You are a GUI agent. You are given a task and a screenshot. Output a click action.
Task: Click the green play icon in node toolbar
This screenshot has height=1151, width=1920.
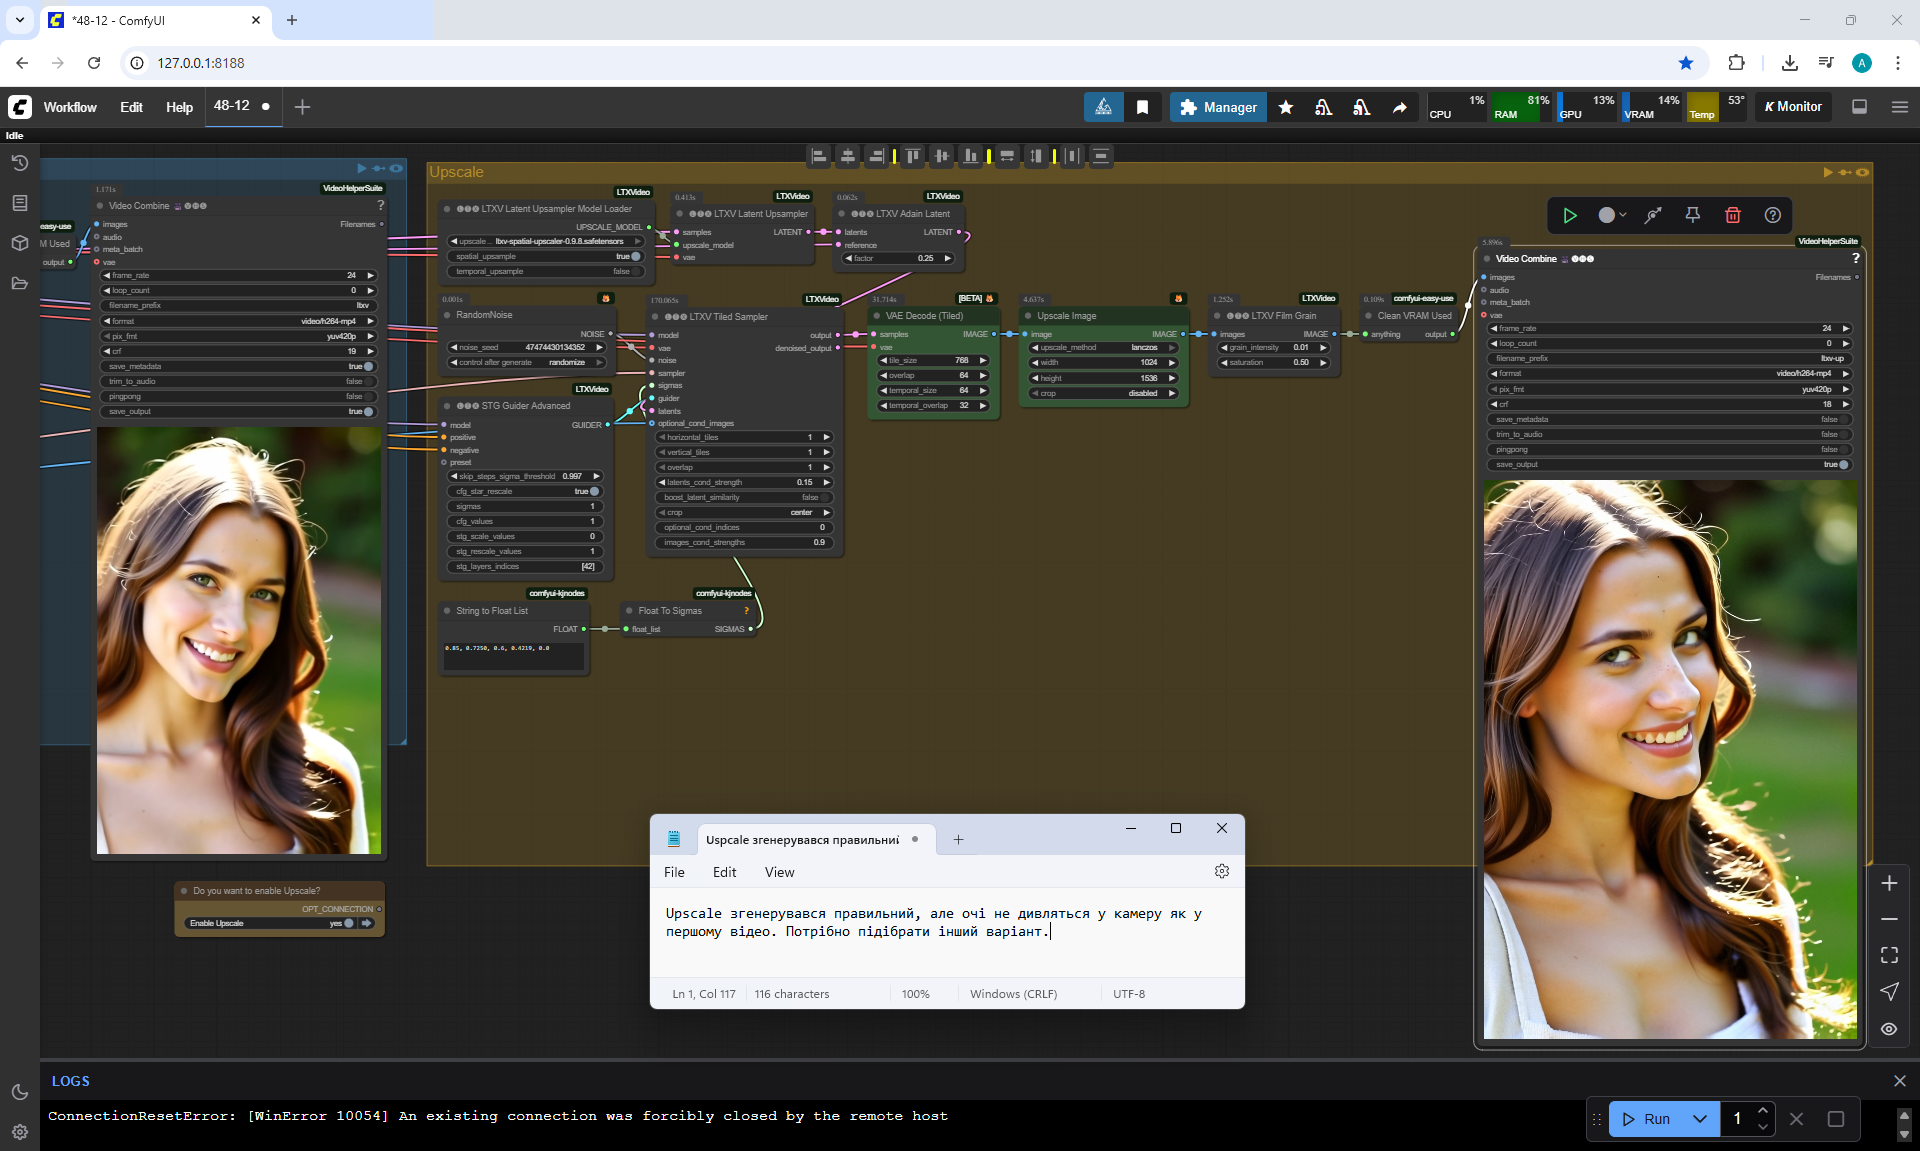(x=1569, y=215)
